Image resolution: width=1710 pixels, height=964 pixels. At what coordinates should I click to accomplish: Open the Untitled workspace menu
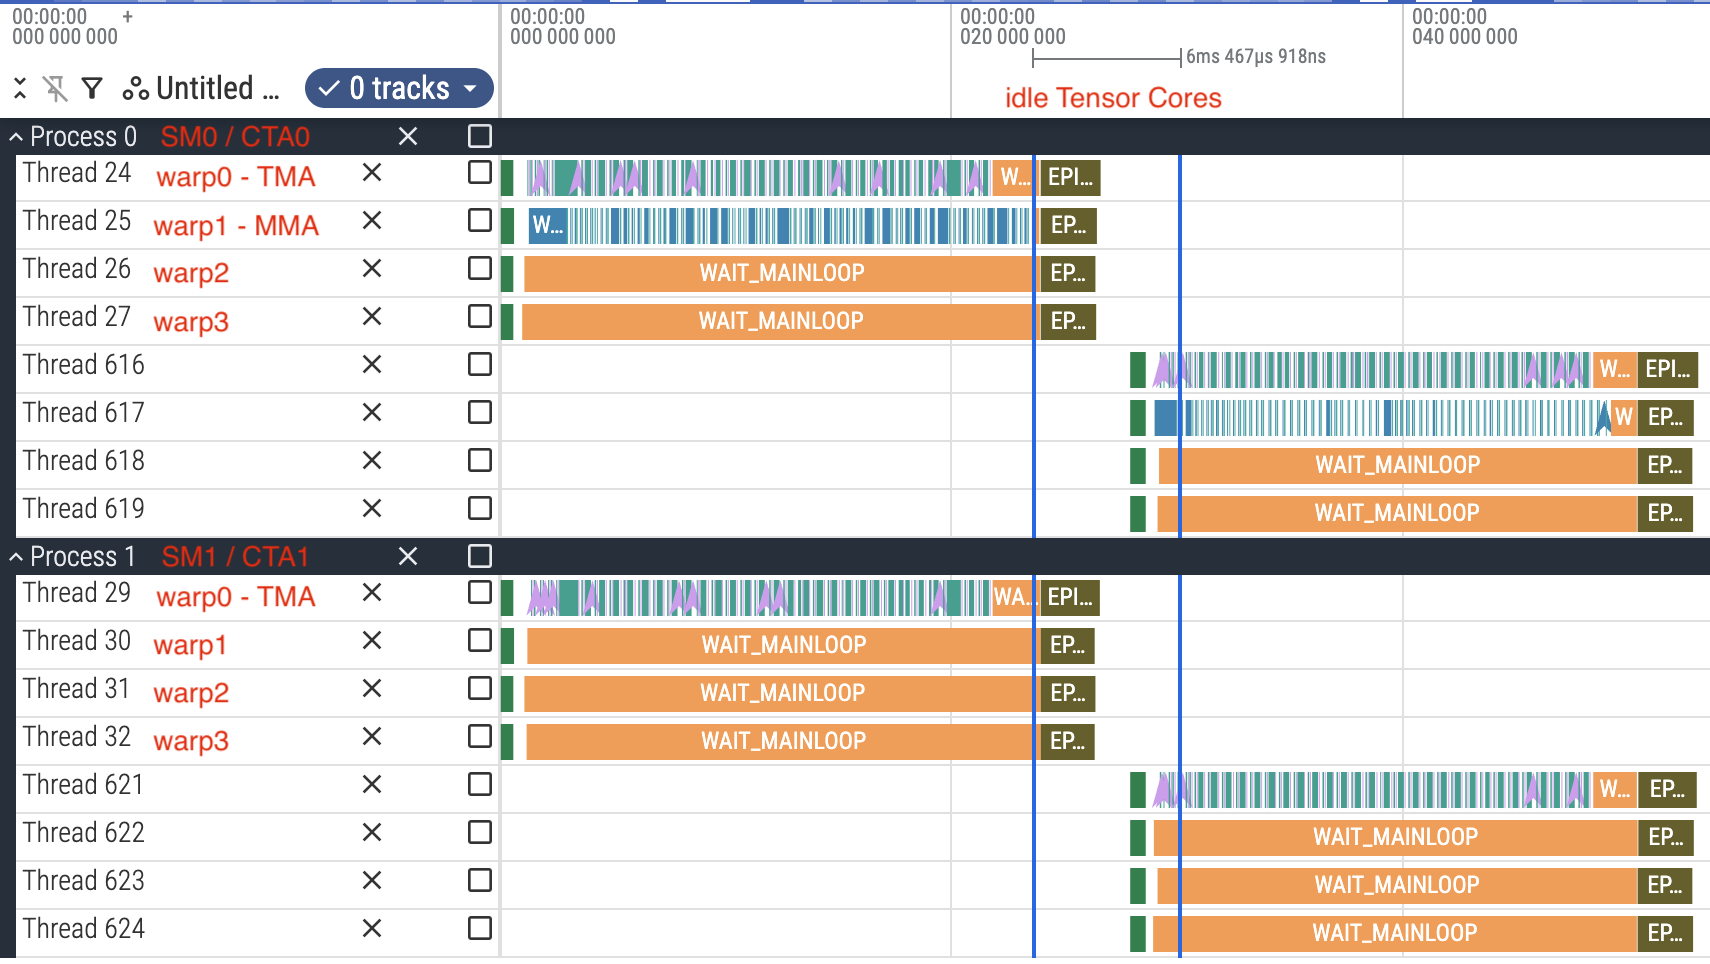click(x=202, y=89)
